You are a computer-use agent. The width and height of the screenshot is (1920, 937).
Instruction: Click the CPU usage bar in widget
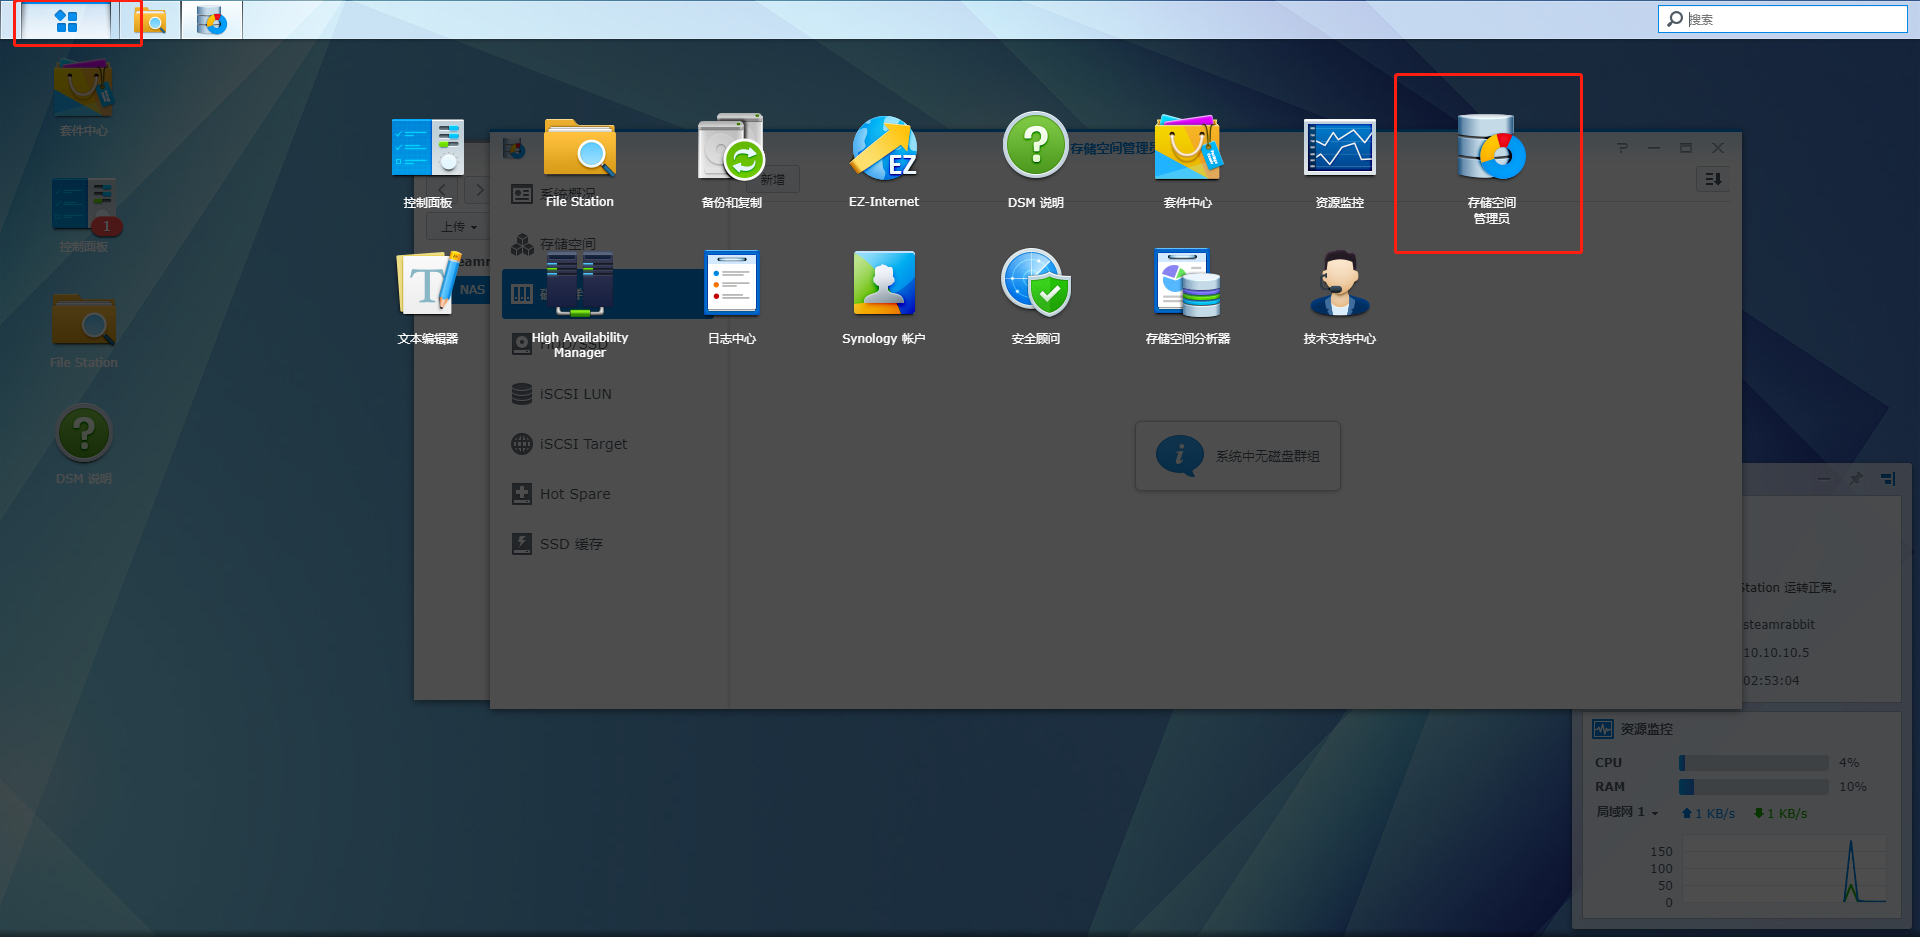point(1754,762)
